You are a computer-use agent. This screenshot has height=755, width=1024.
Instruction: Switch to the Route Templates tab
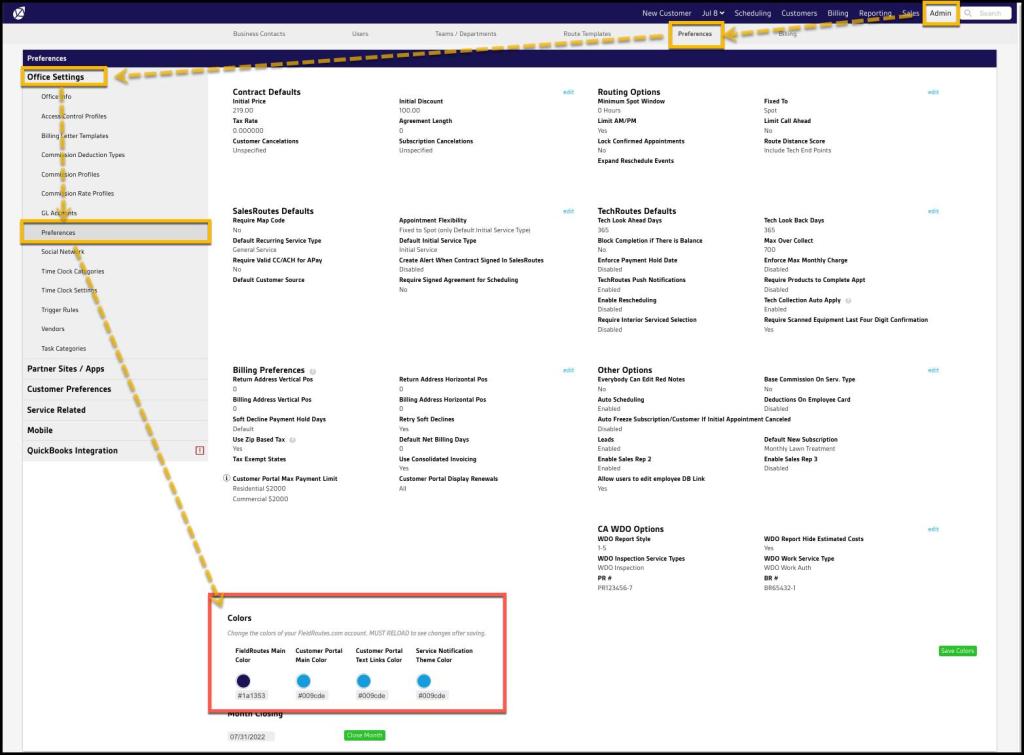point(586,34)
